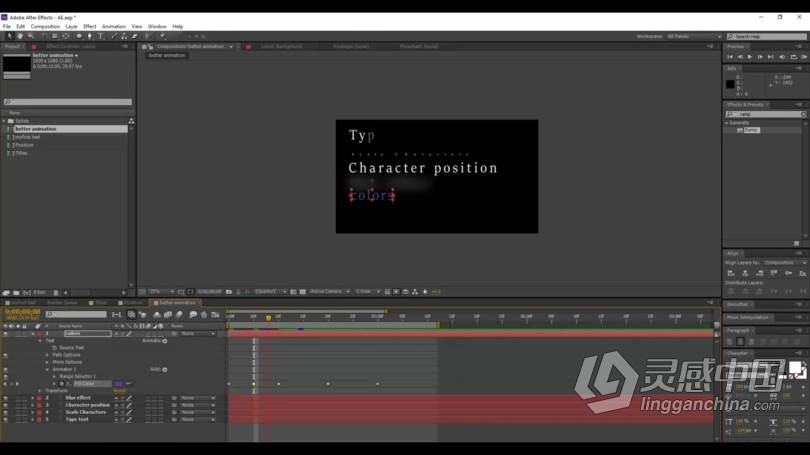Click the Play button in the Preview panel
810x455 pixels.
point(750,57)
